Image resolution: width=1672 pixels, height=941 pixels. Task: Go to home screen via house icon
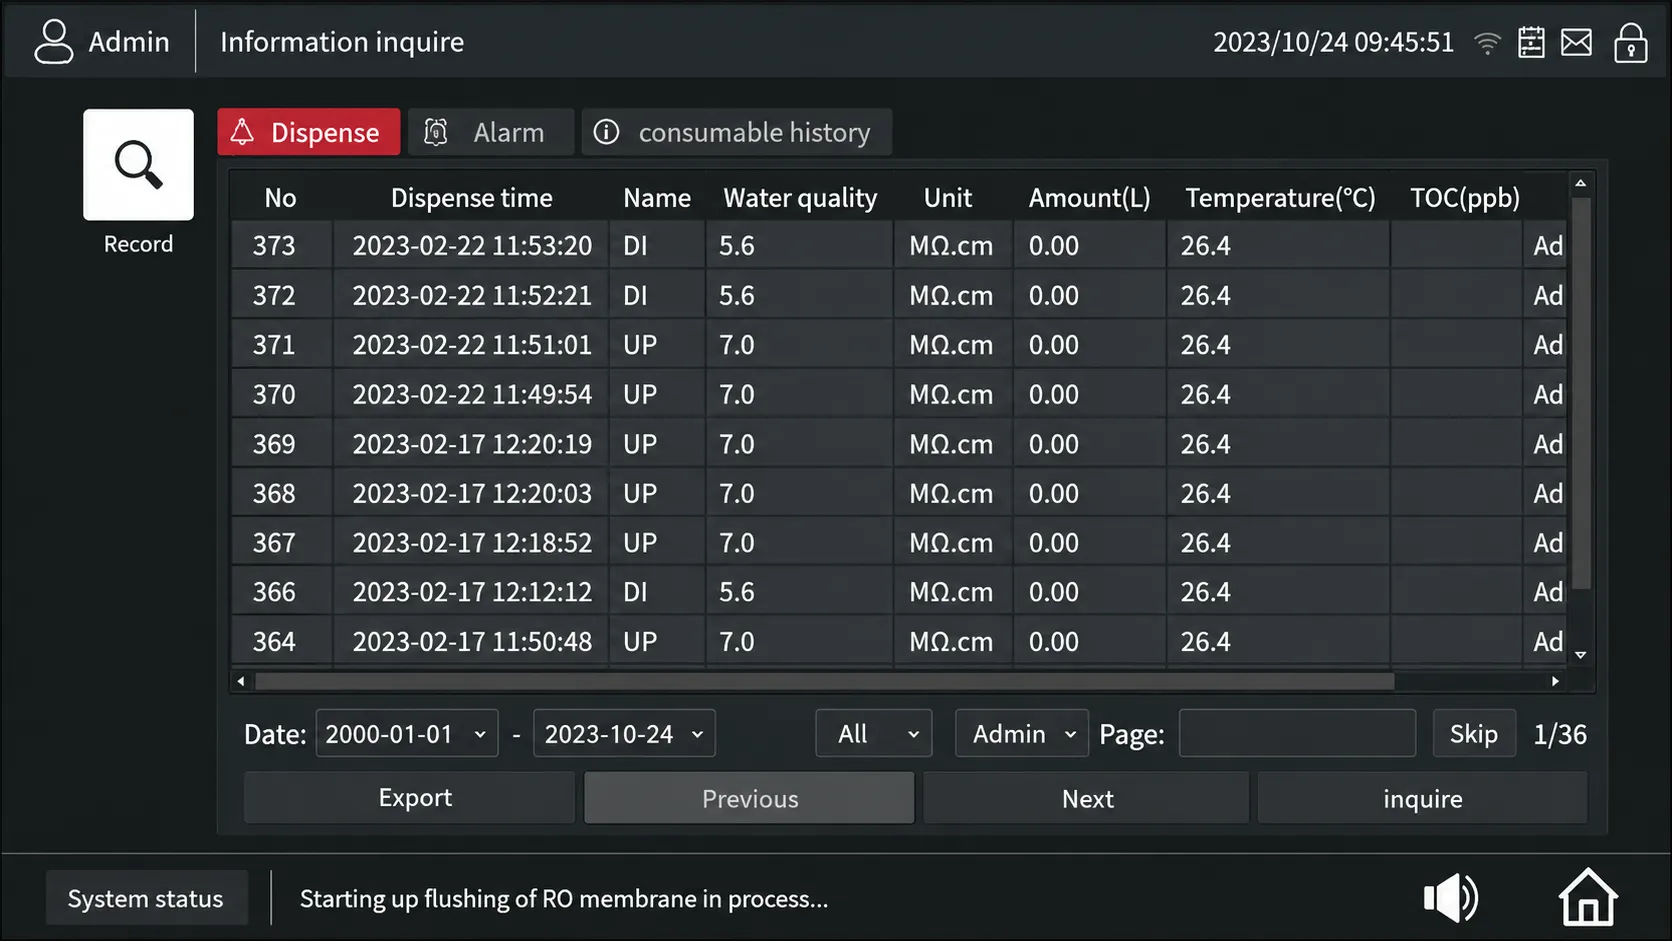tap(1588, 897)
